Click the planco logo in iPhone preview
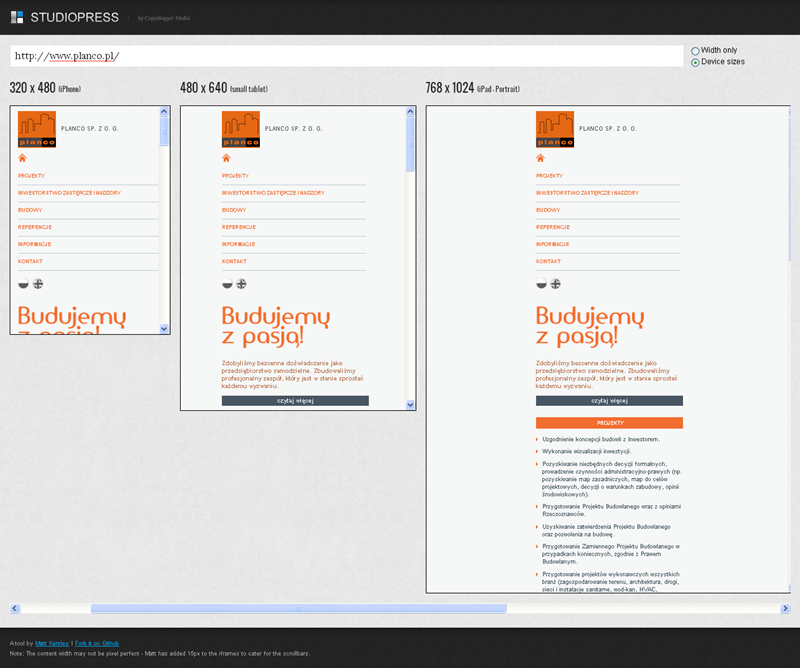The width and height of the screenshot is (800, 668). (x=37, y=130)
